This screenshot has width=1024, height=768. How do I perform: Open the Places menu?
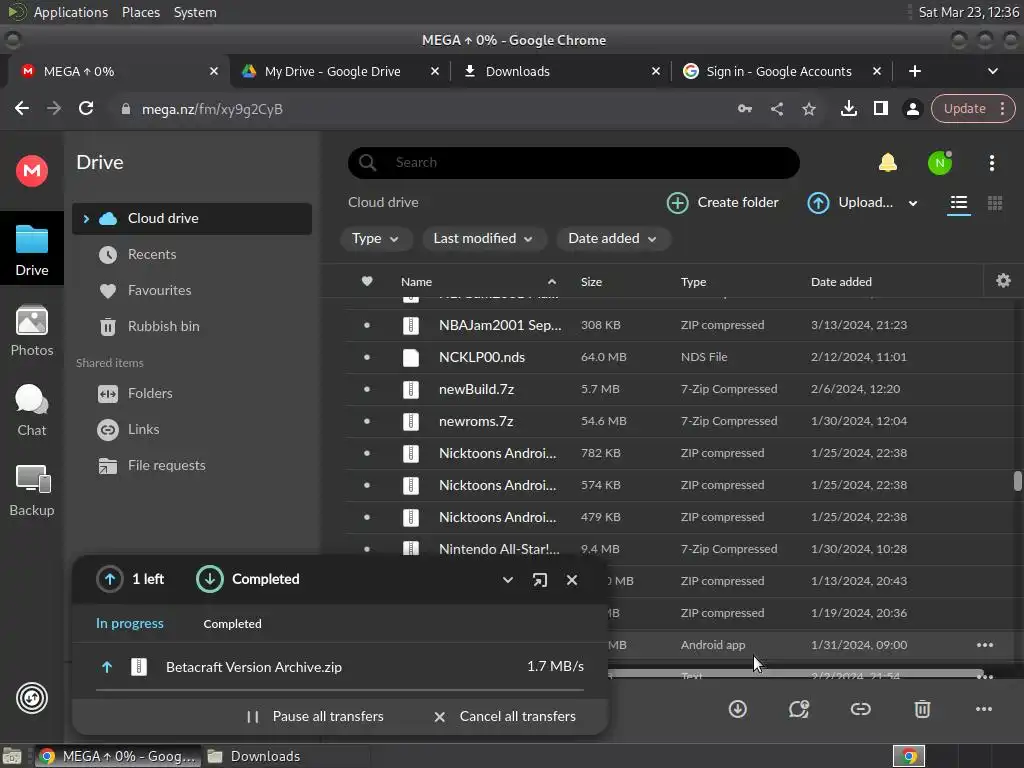(x=140, y=12)
